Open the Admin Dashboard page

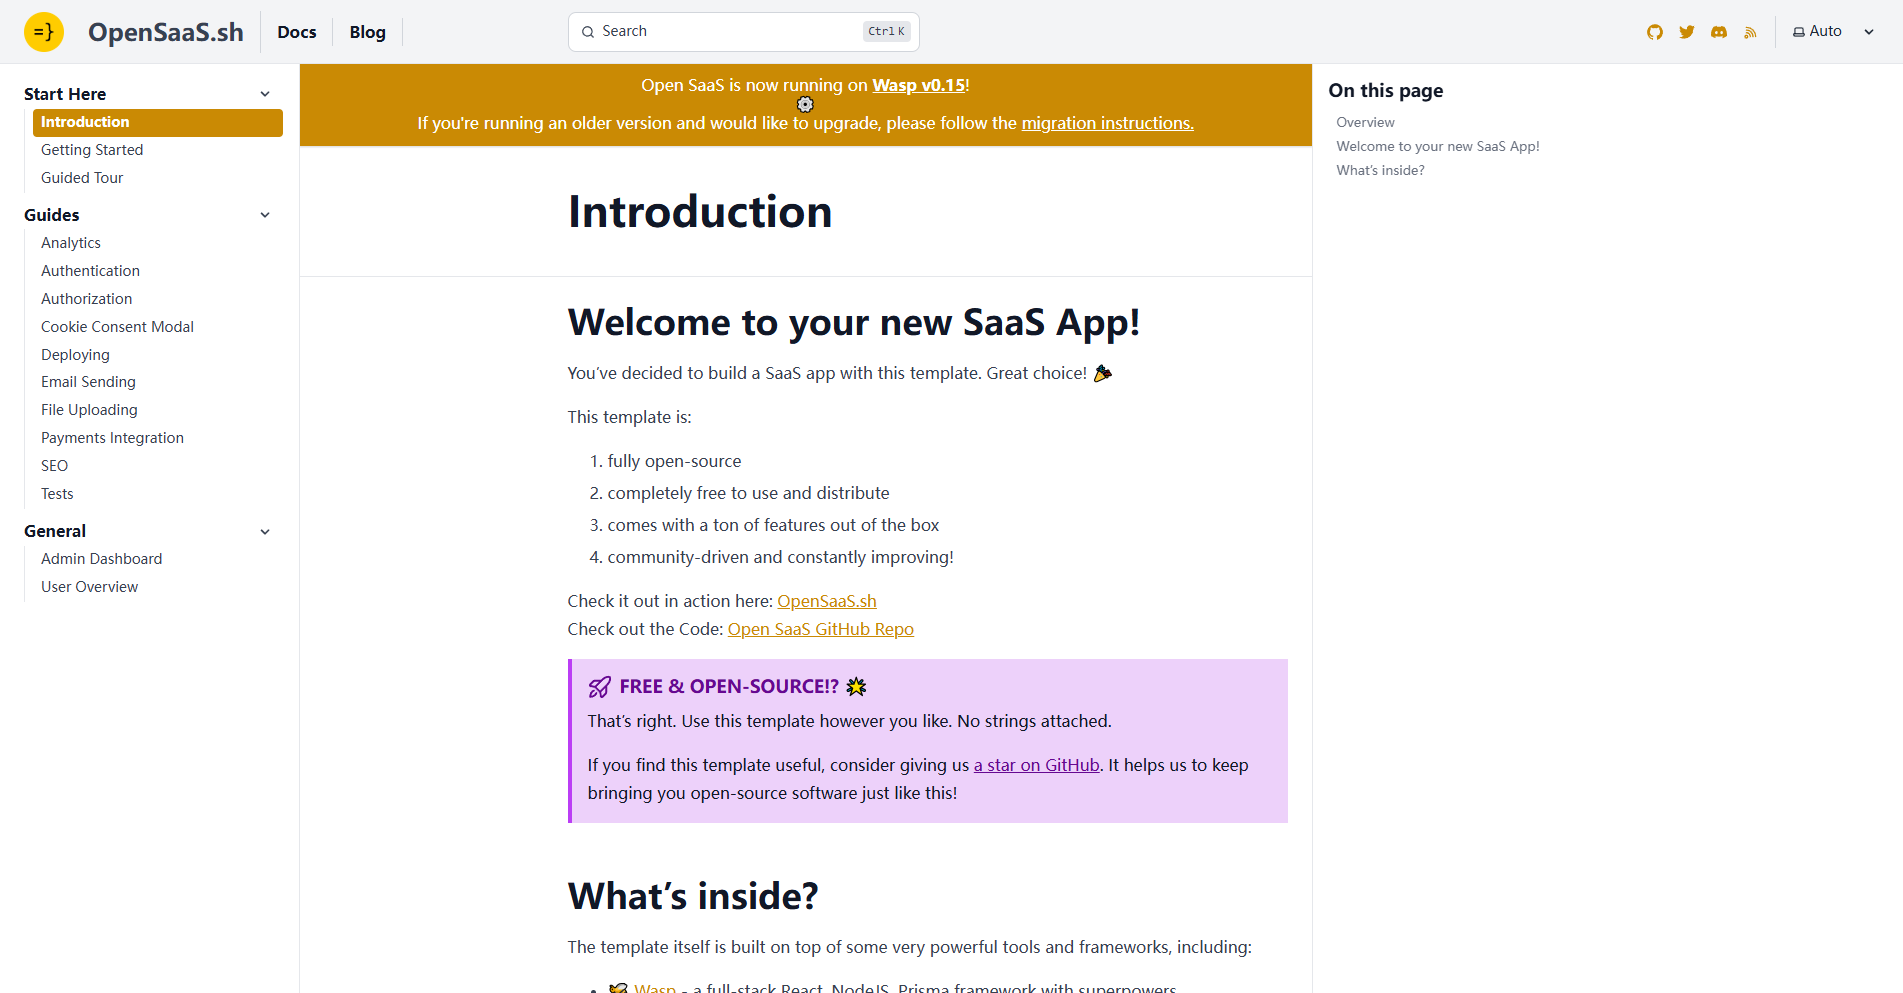tap(101, 559)
